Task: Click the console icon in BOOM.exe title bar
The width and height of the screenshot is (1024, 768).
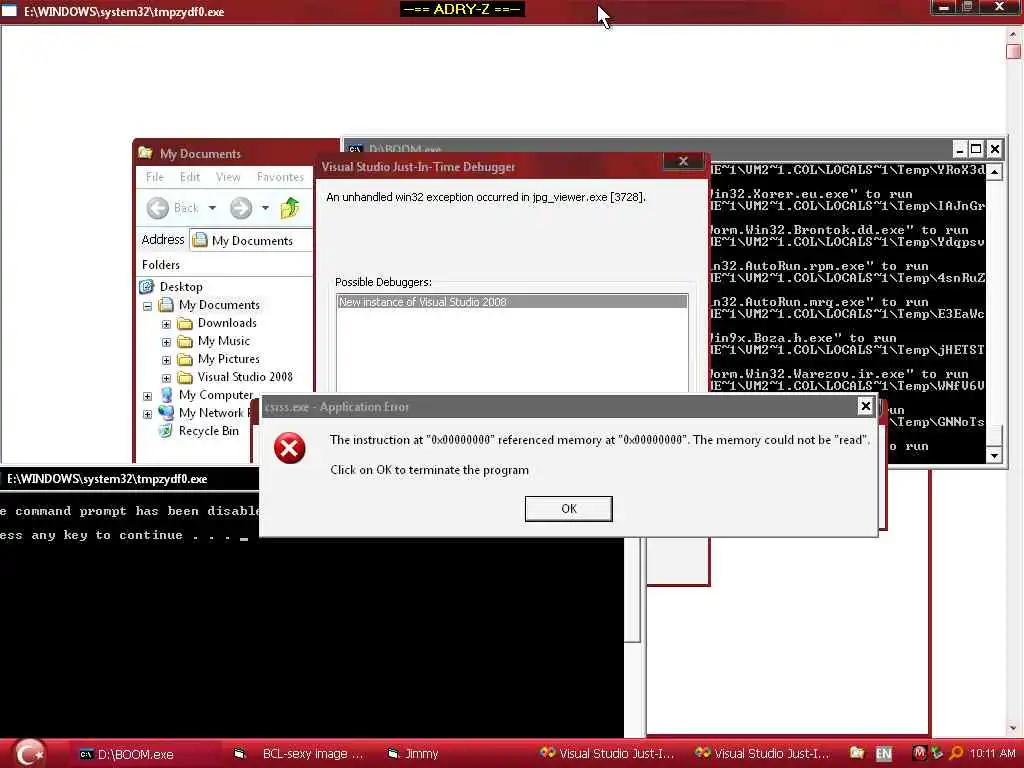Action: (x=355, y=150)
